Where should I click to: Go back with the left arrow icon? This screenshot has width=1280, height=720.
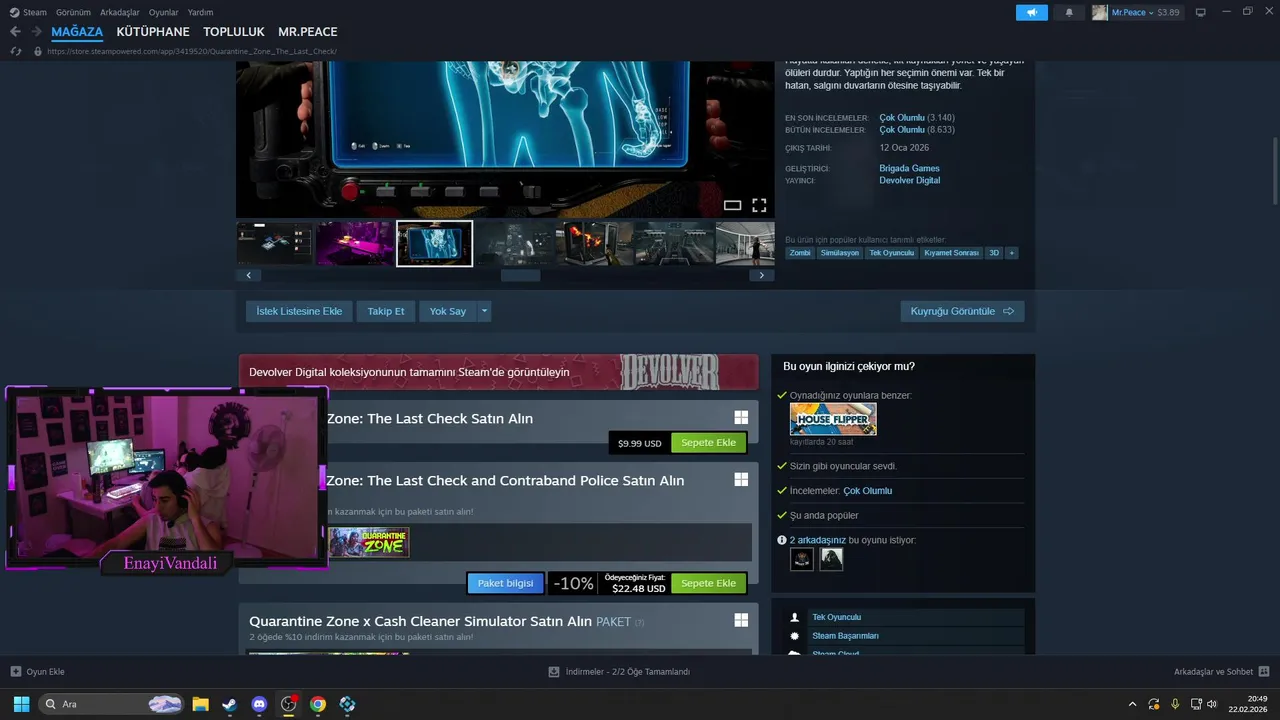15,32
